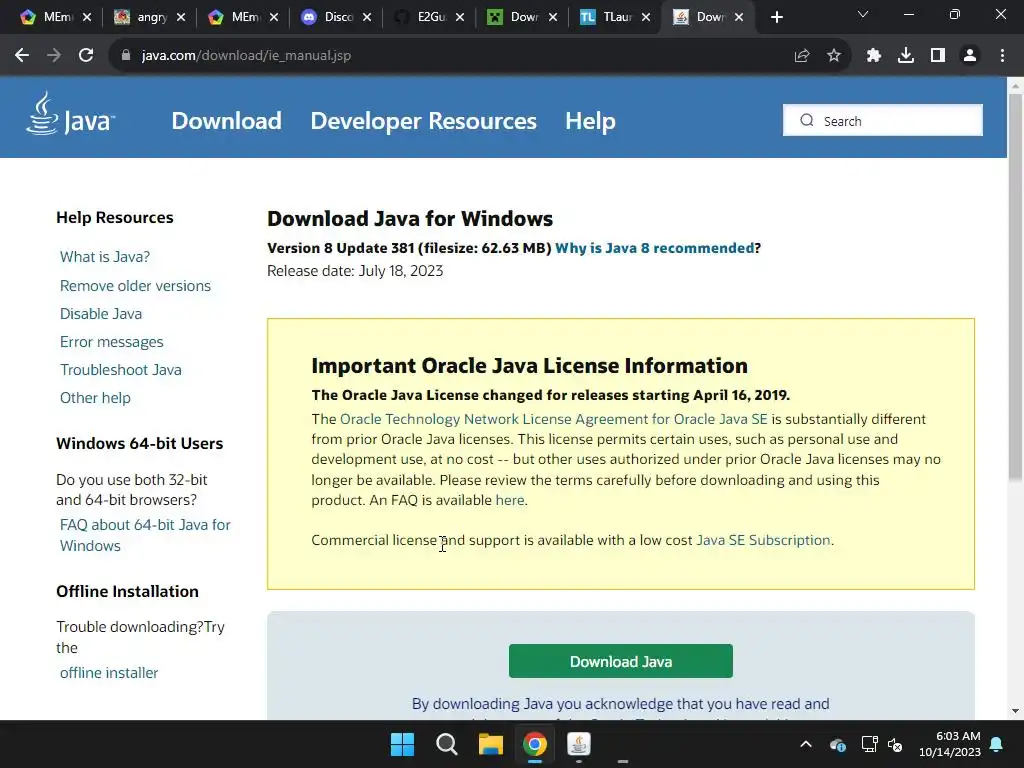Open notification bell in system tray
The image size is (1024, 768).
click(996, 744)
